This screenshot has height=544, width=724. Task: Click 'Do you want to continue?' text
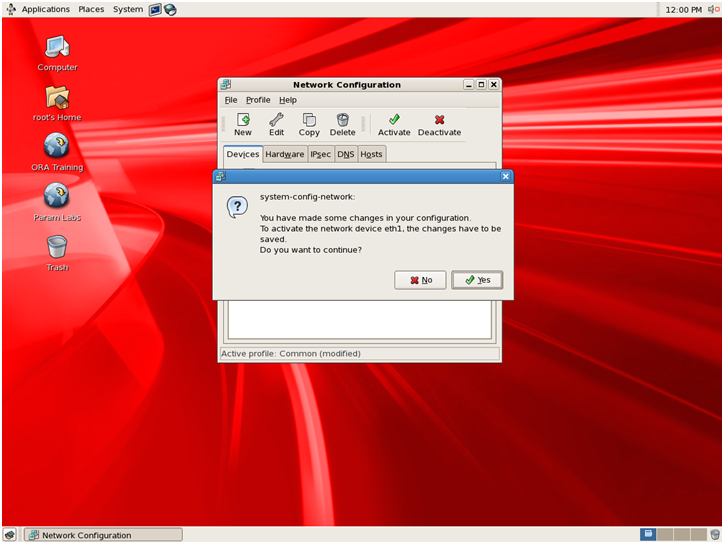pos(310,250)
